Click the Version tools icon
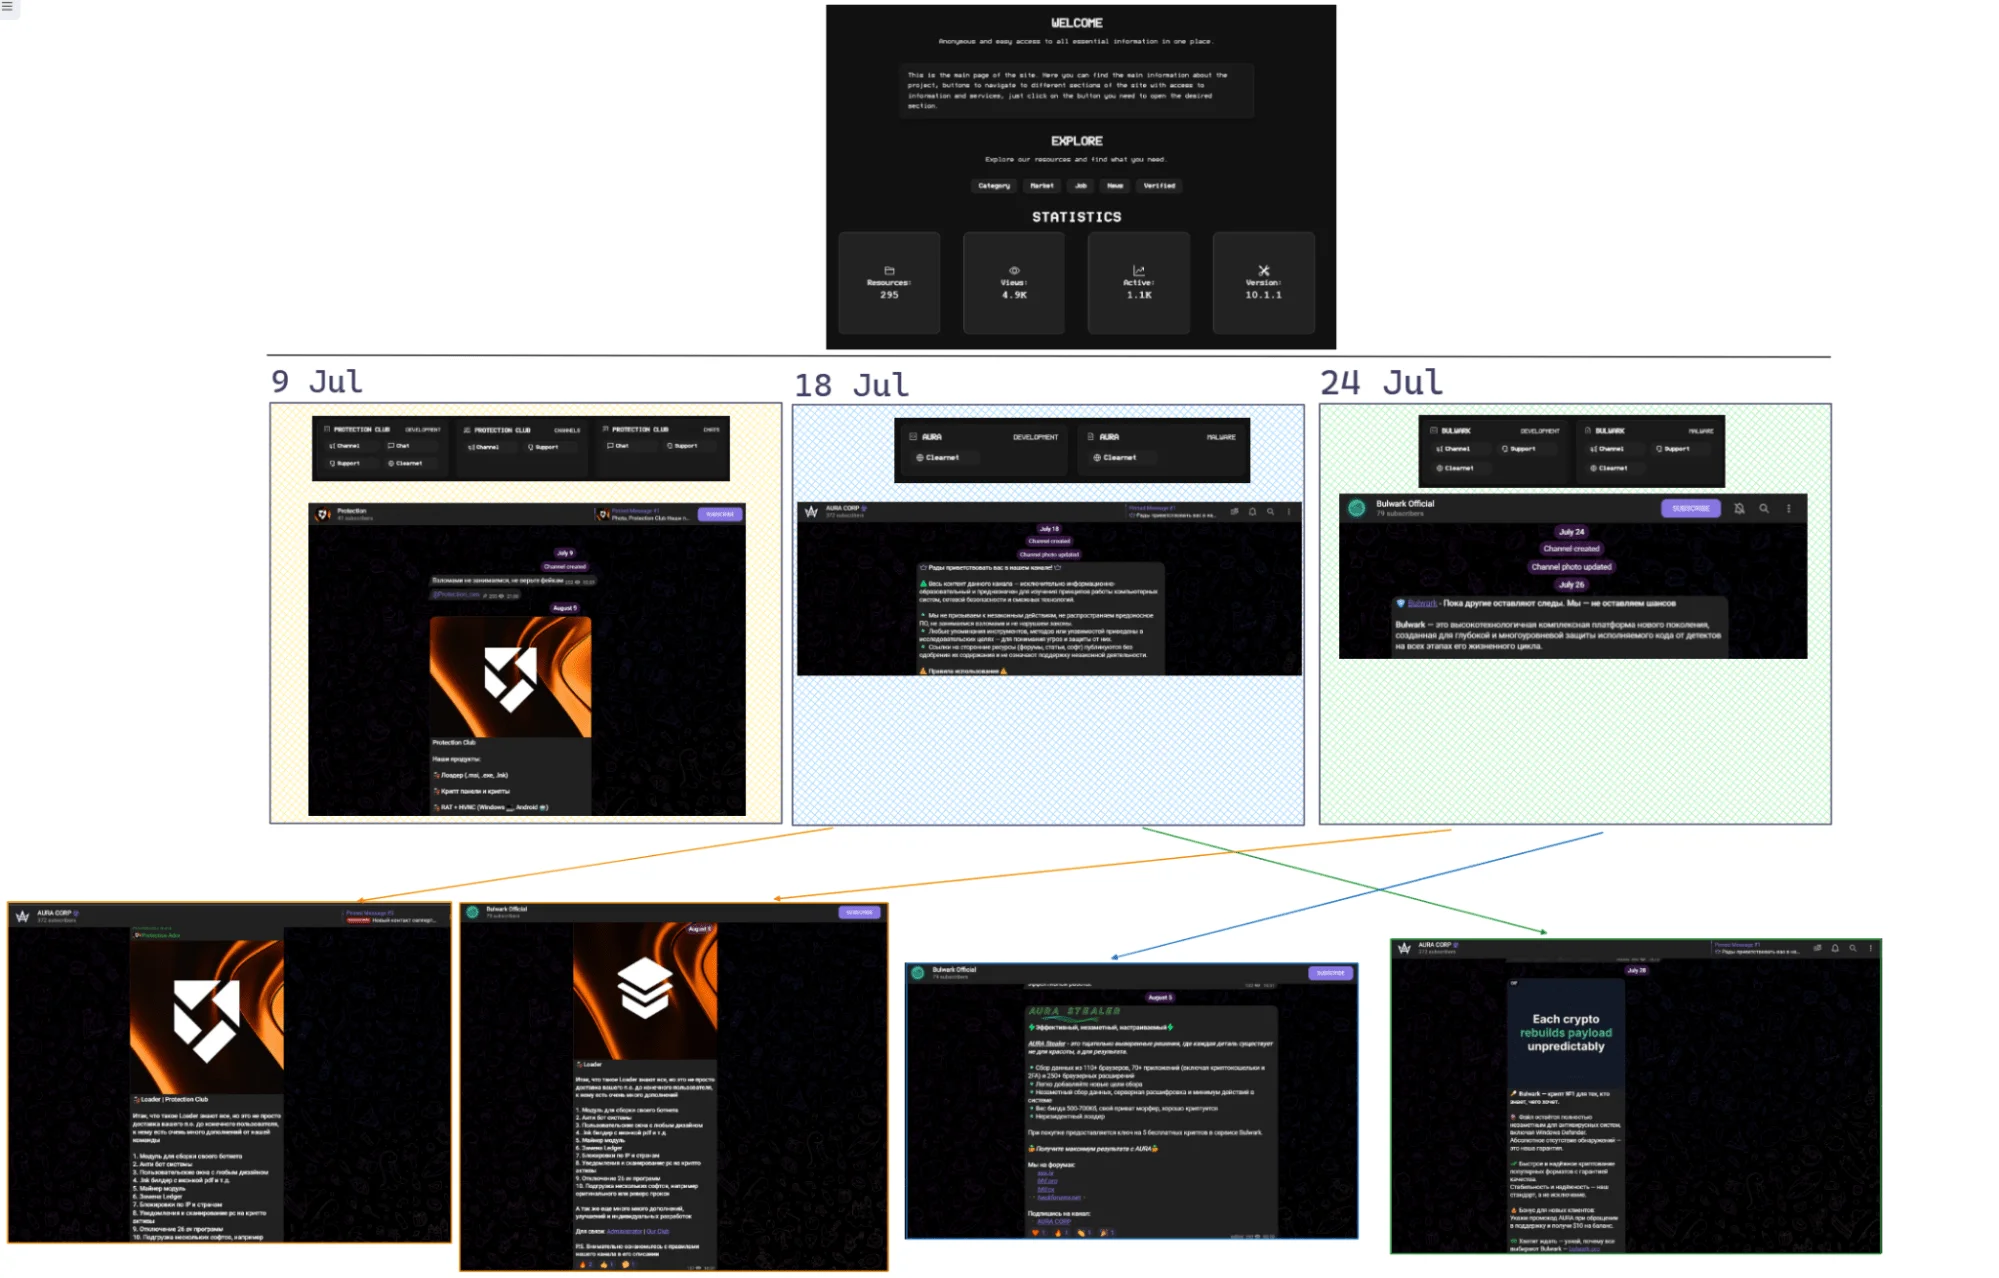Screen dimensions: 1999x1278 1264,271
